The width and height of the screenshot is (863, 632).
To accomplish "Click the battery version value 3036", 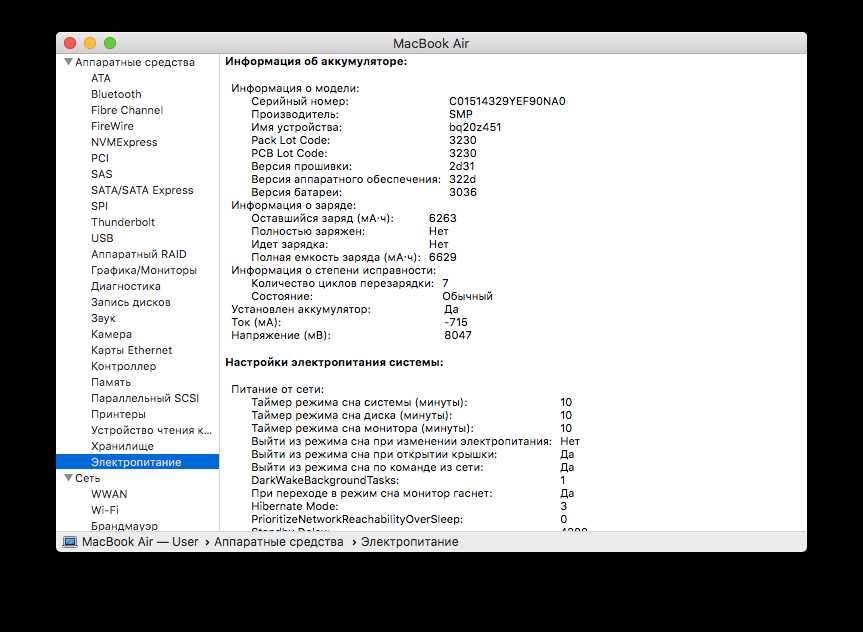I will point(463,192).
